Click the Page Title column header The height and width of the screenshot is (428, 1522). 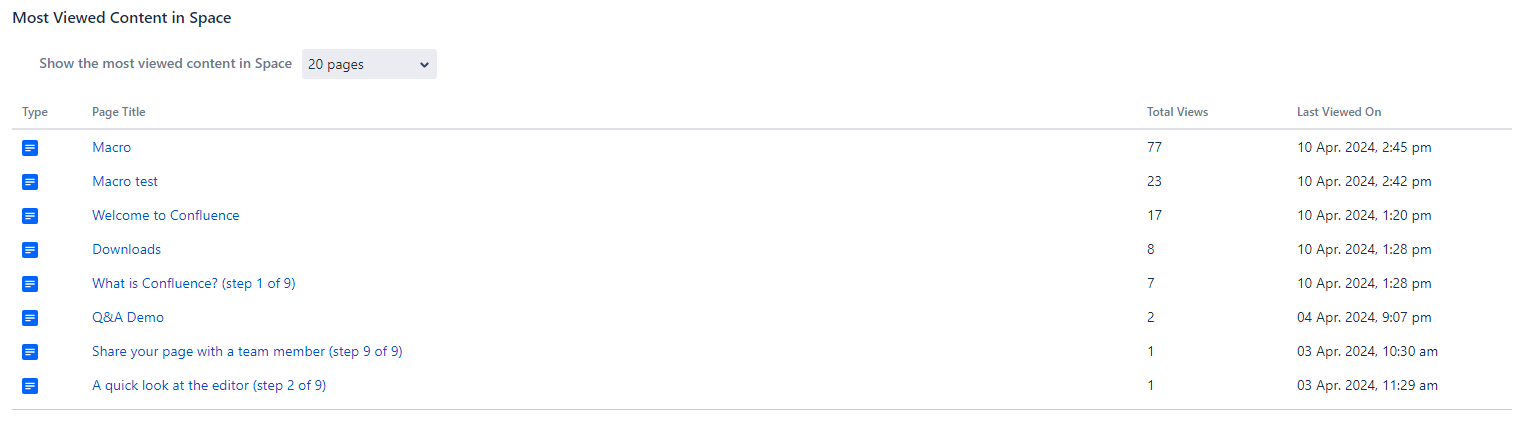[118, 112]
